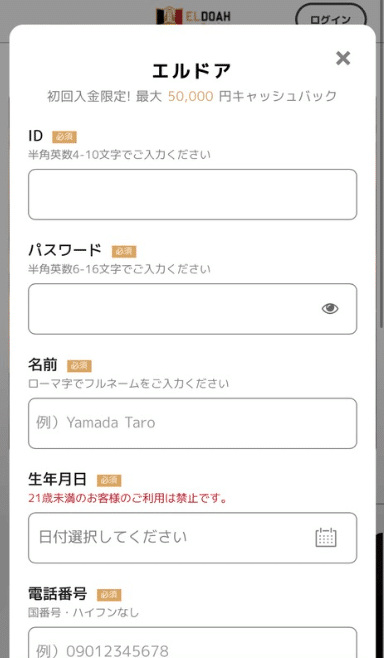The width and height of the screenshot is (384, 658).
Task: Click the ログイン button
Action: tap(331, 19)
